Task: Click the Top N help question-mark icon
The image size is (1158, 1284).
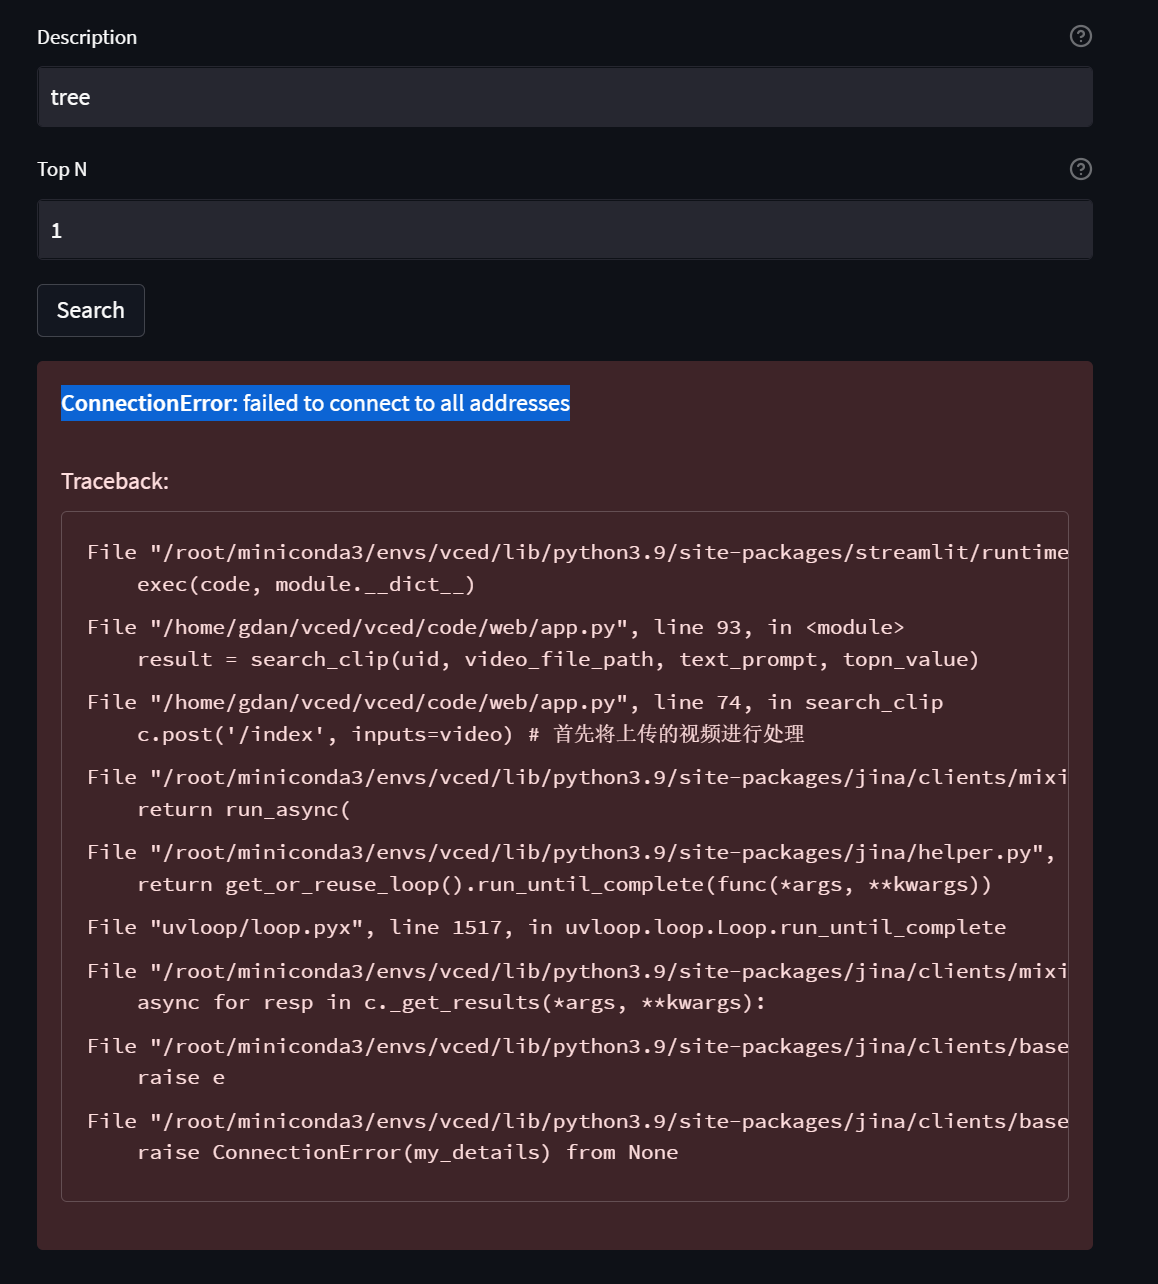Action: [x=1080, y=169]
